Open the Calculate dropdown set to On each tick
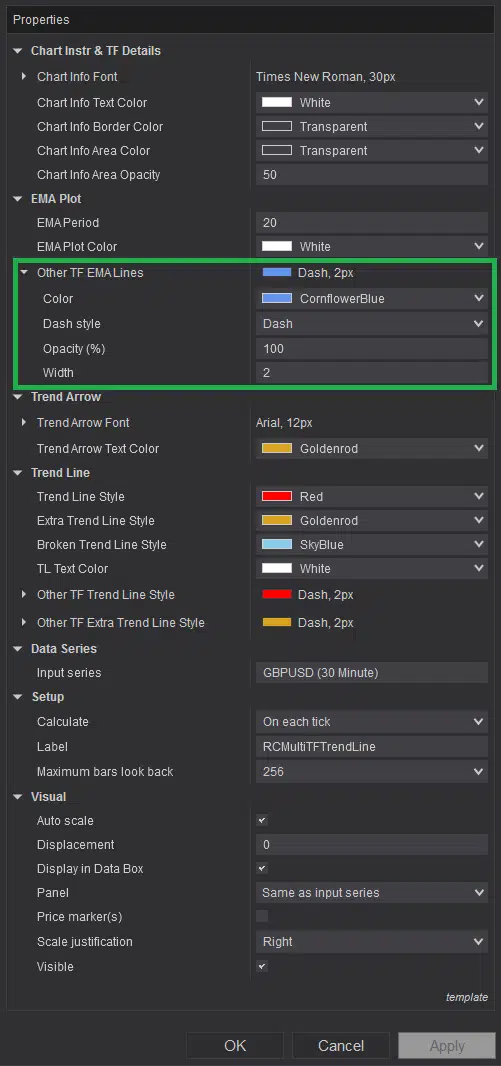This screenshot has height=1066, width=501. (x=372, y=721)
